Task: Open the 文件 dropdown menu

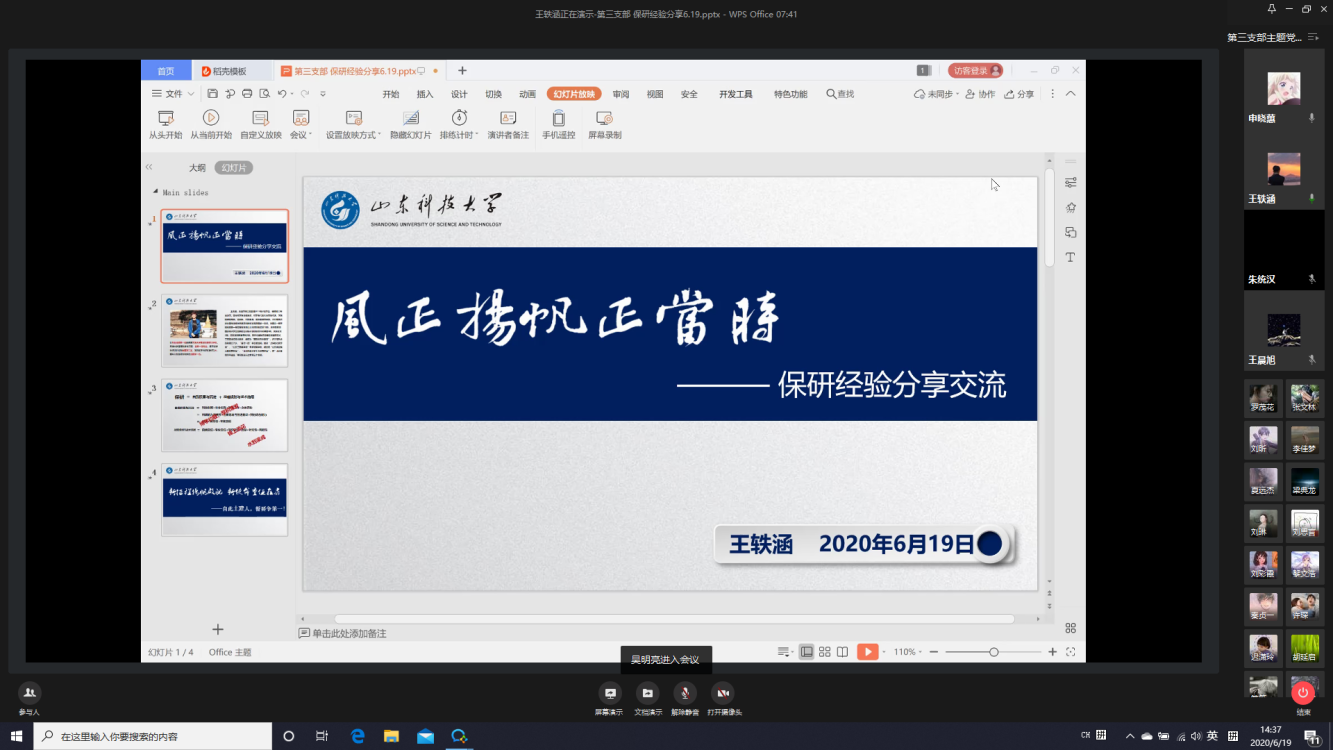Action: coord(173,94)
